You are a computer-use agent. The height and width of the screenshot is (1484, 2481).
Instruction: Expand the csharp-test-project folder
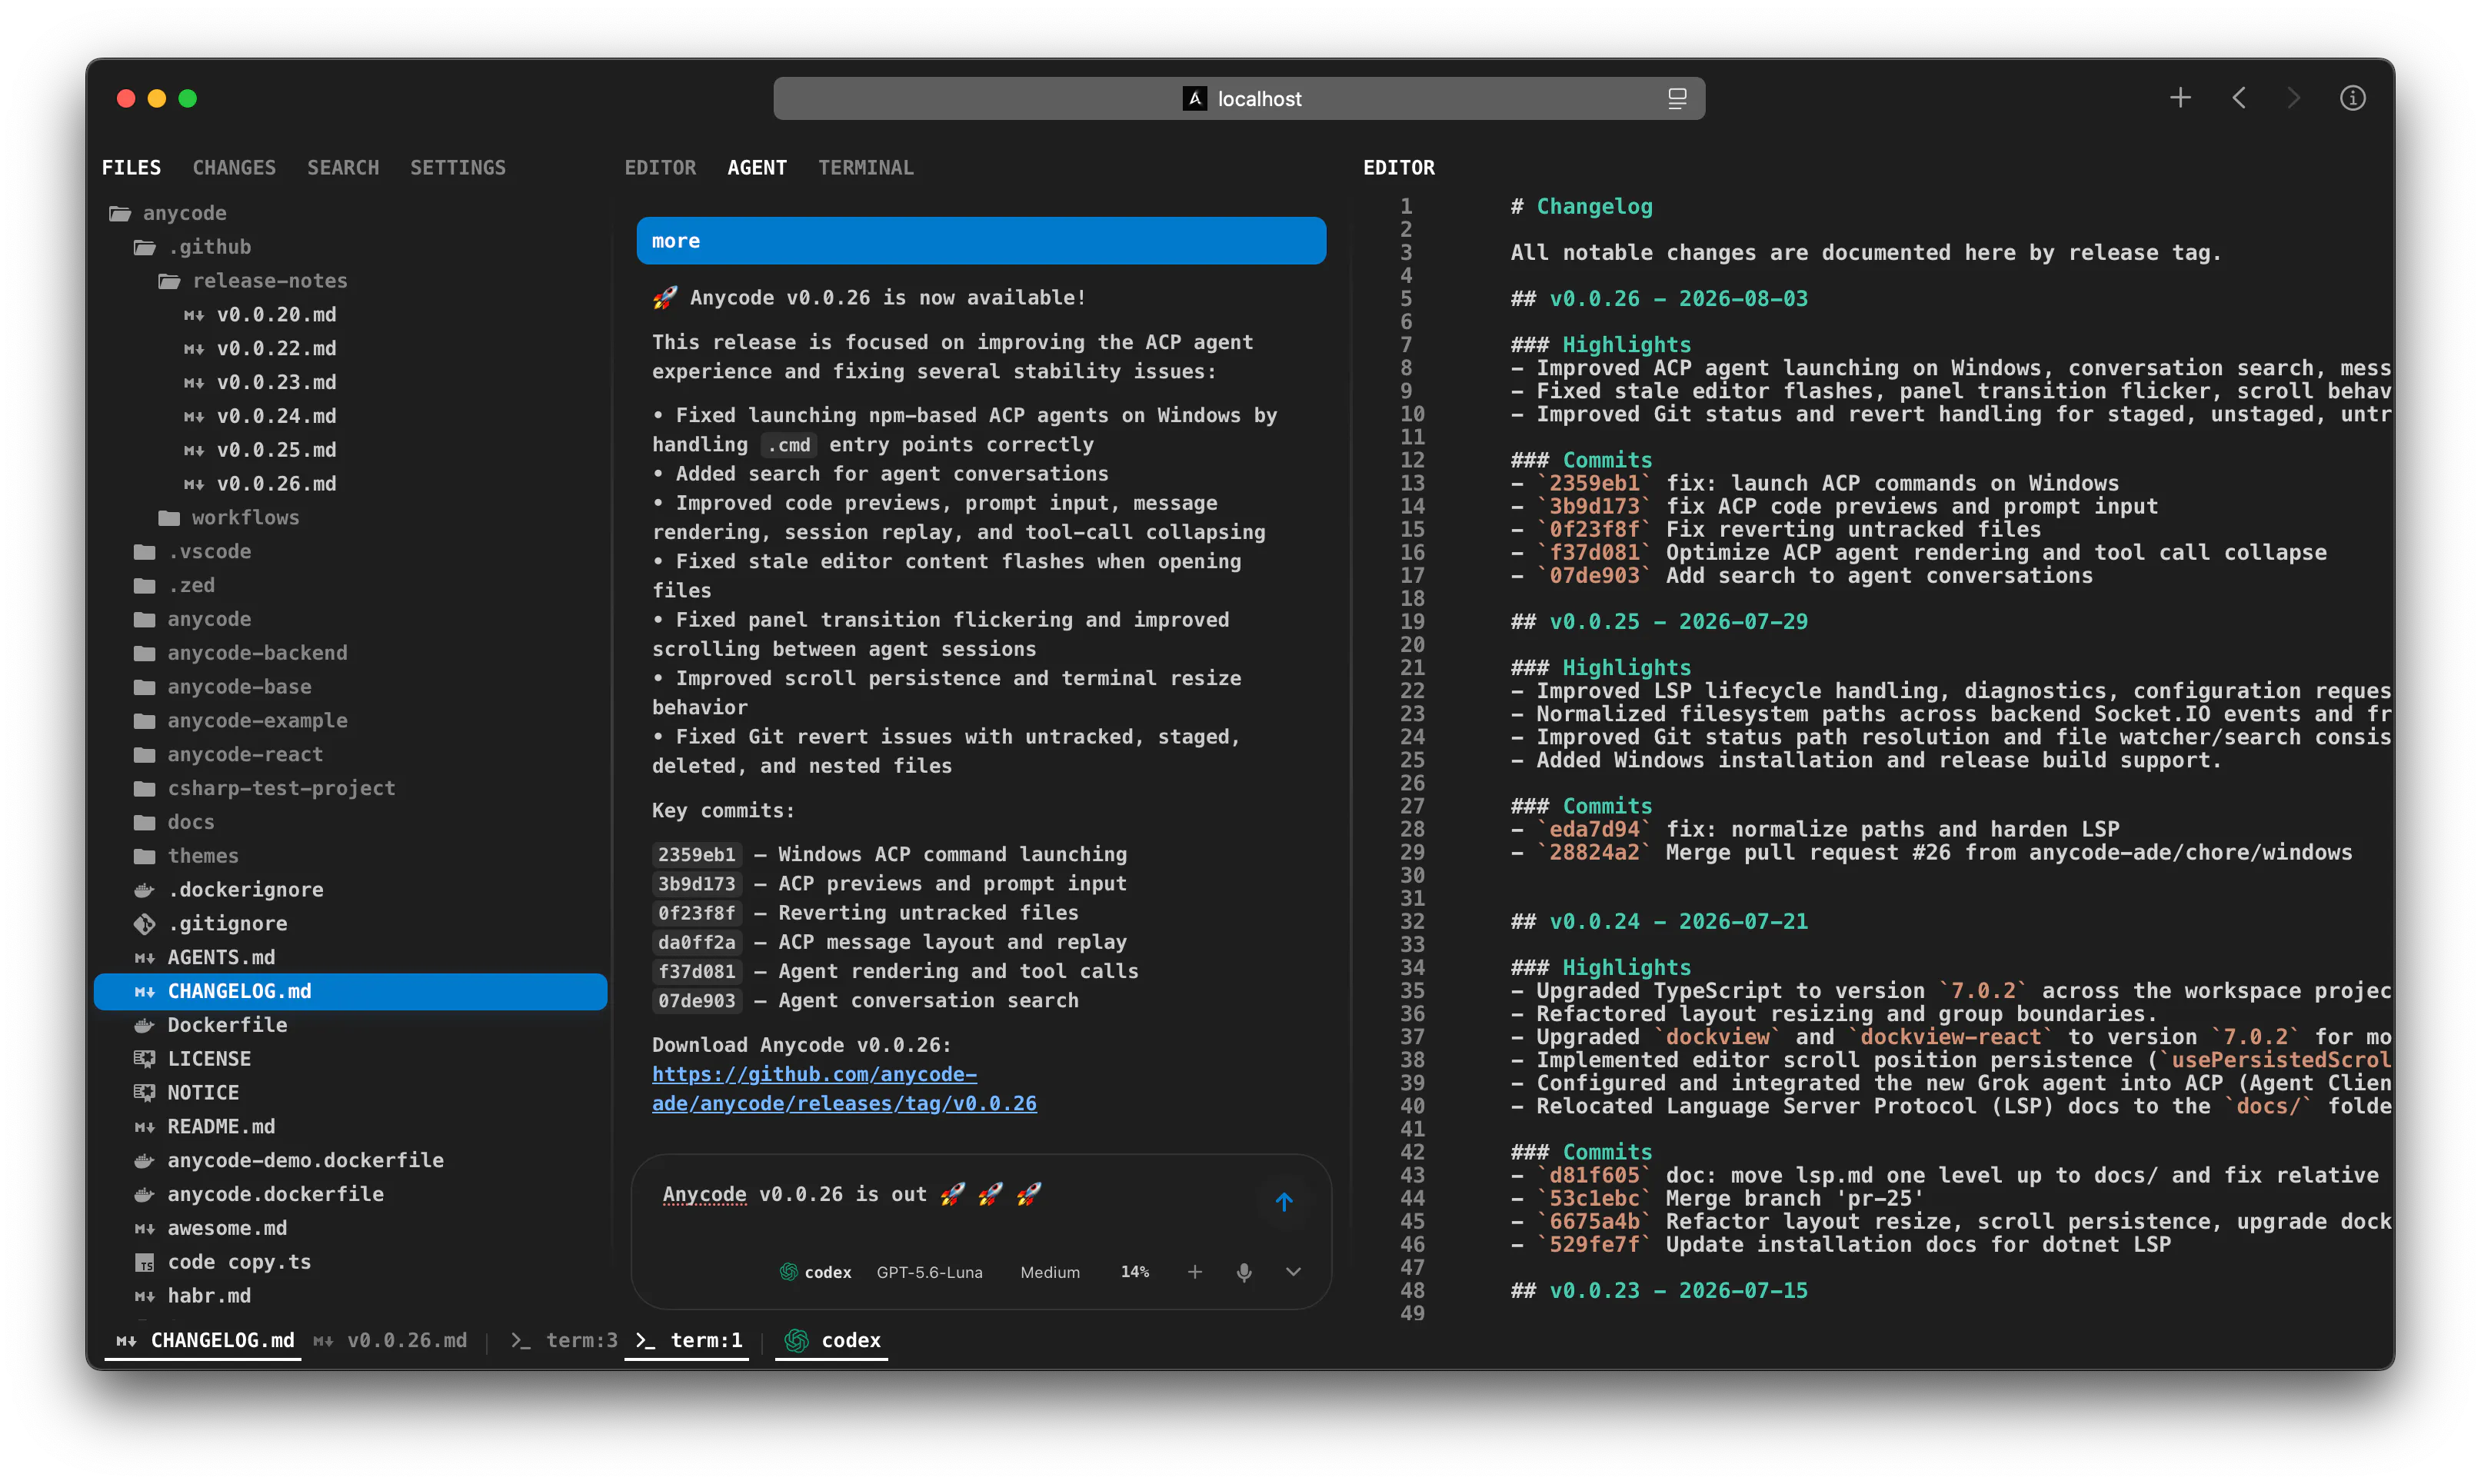point(265,789)
